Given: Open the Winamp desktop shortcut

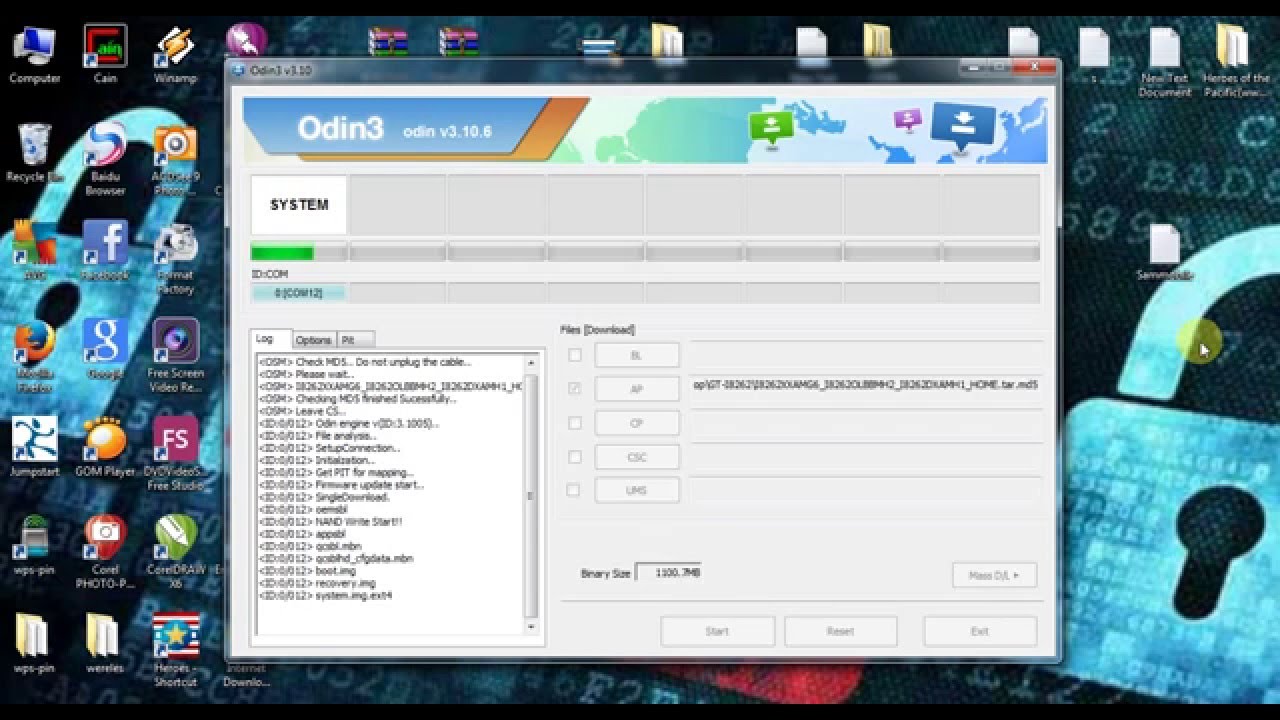Looking at the screenshot, I should tap(175, 54).
